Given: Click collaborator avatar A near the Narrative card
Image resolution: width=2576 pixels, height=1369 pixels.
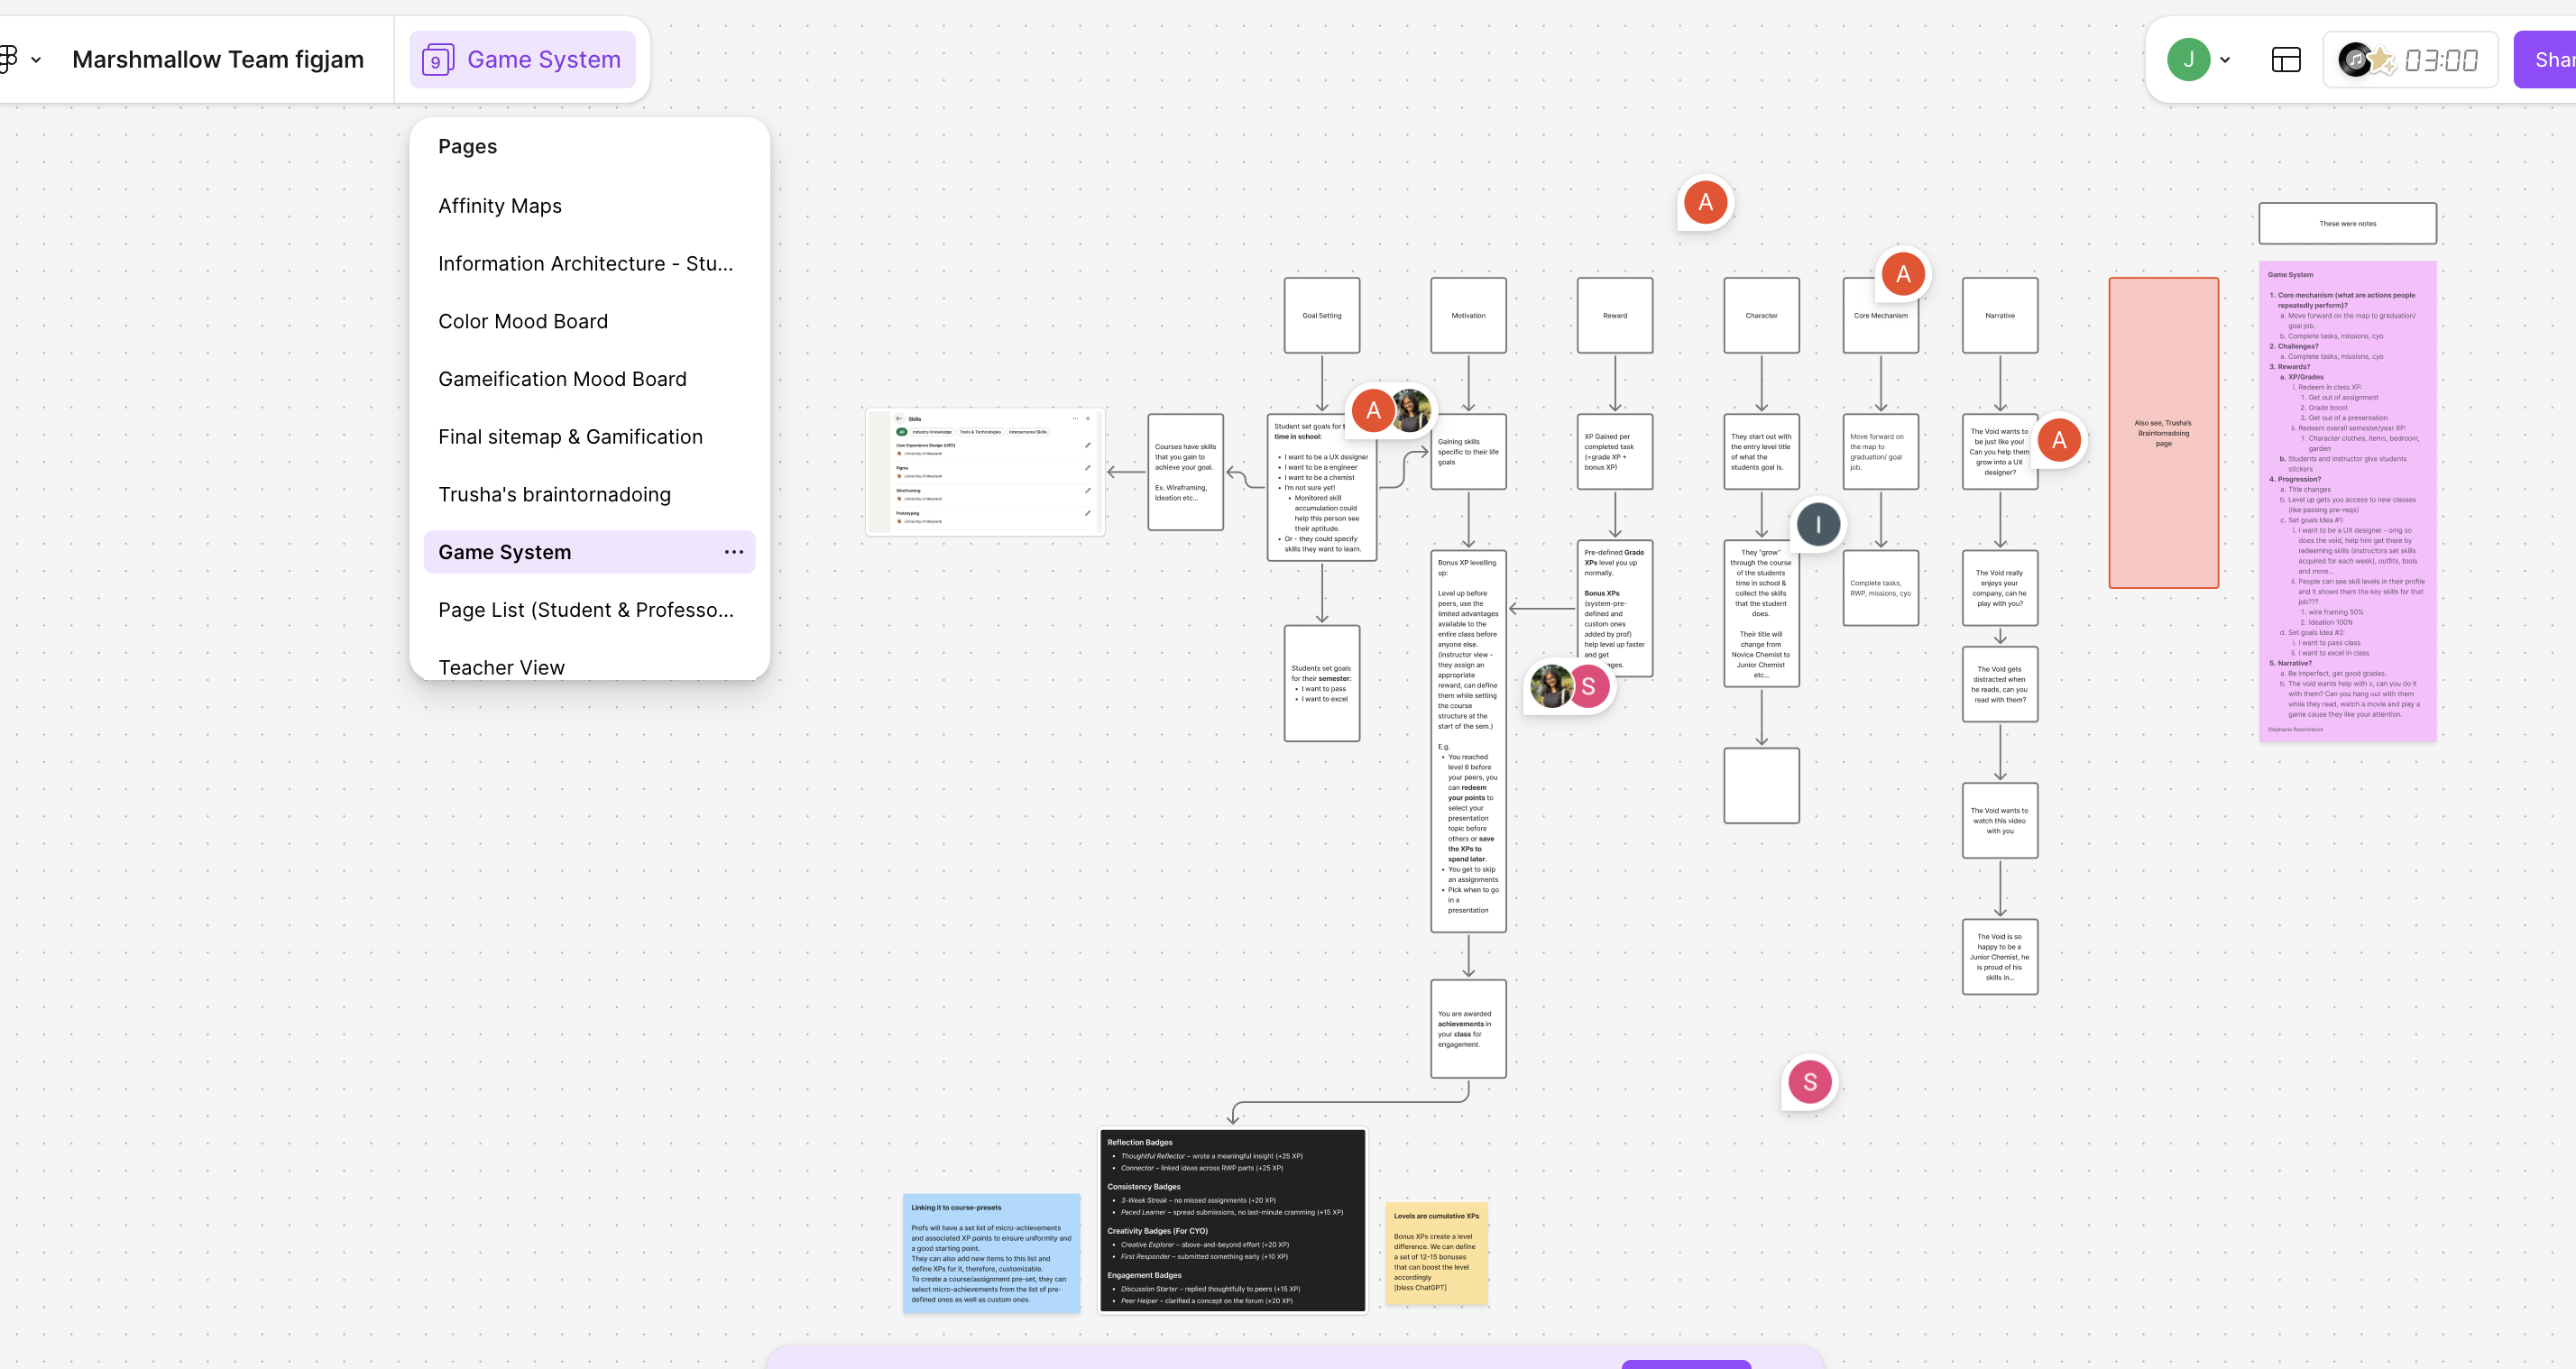Looking at the screenshot, I should [x=2059, y=439].
